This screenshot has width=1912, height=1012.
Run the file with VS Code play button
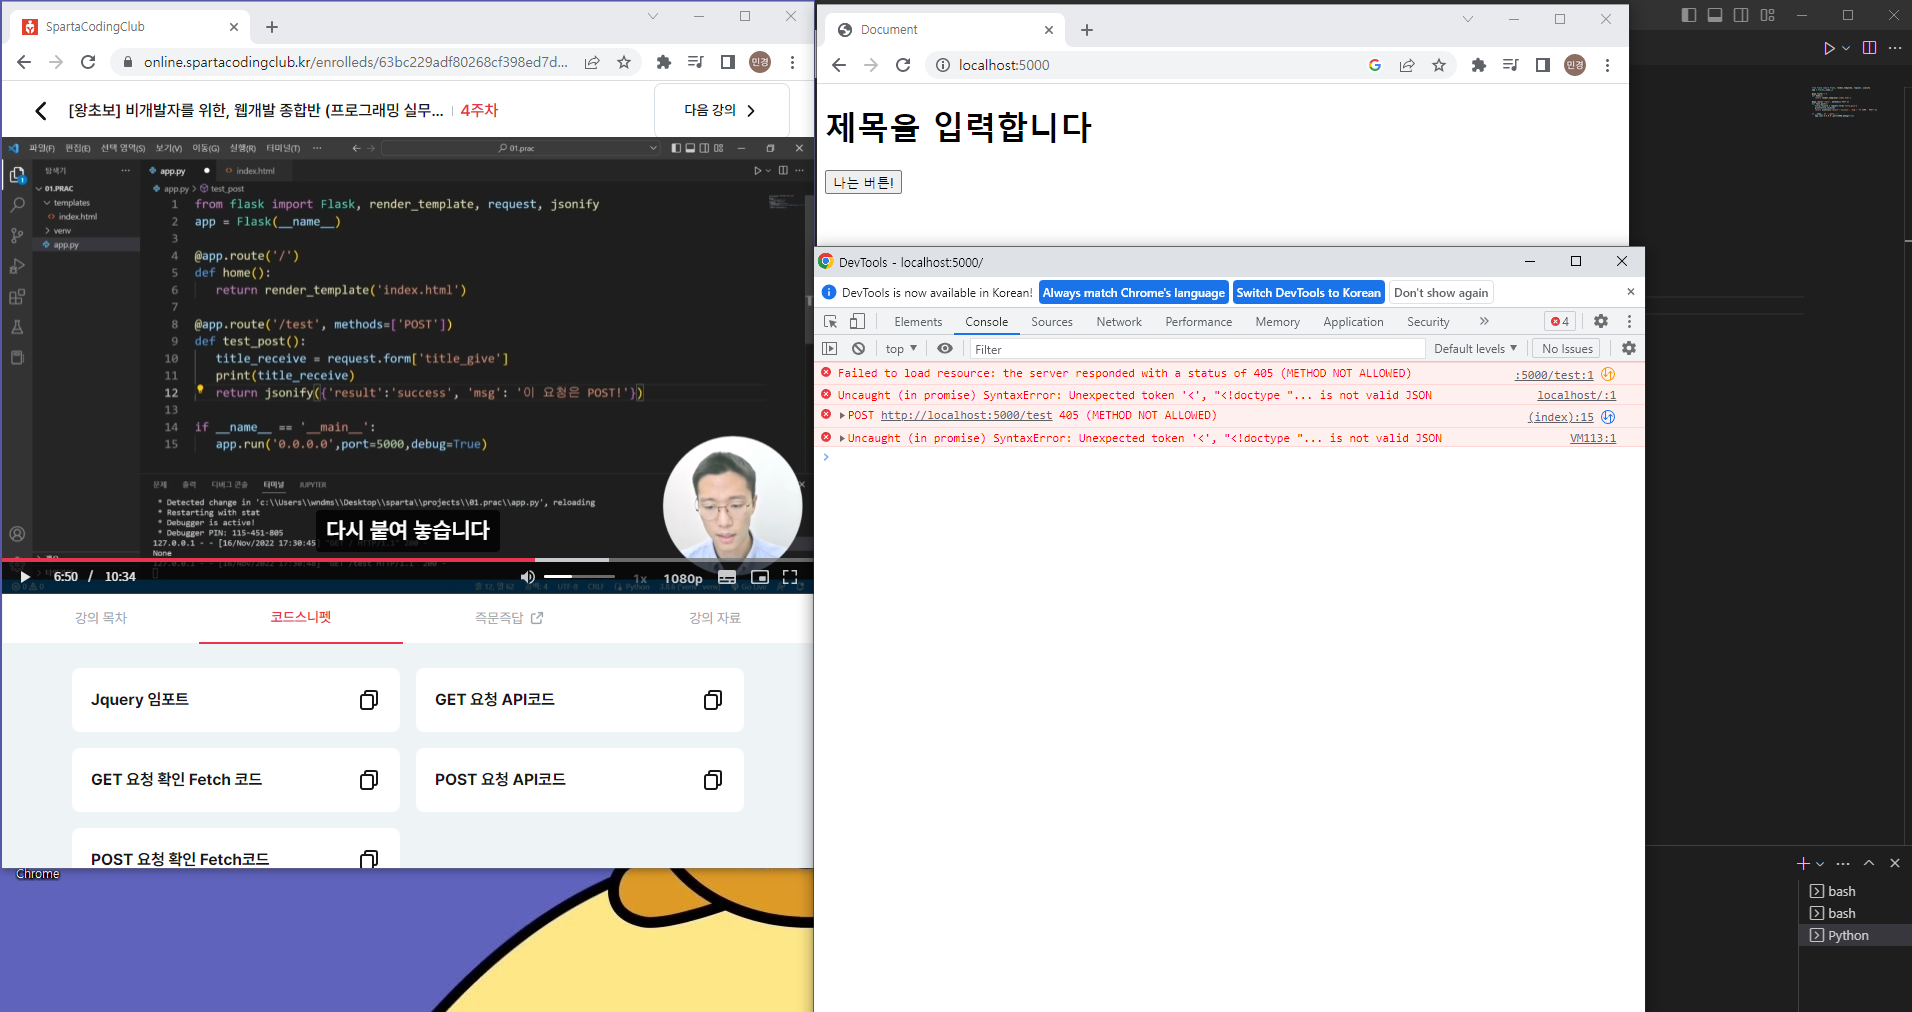1829,48
